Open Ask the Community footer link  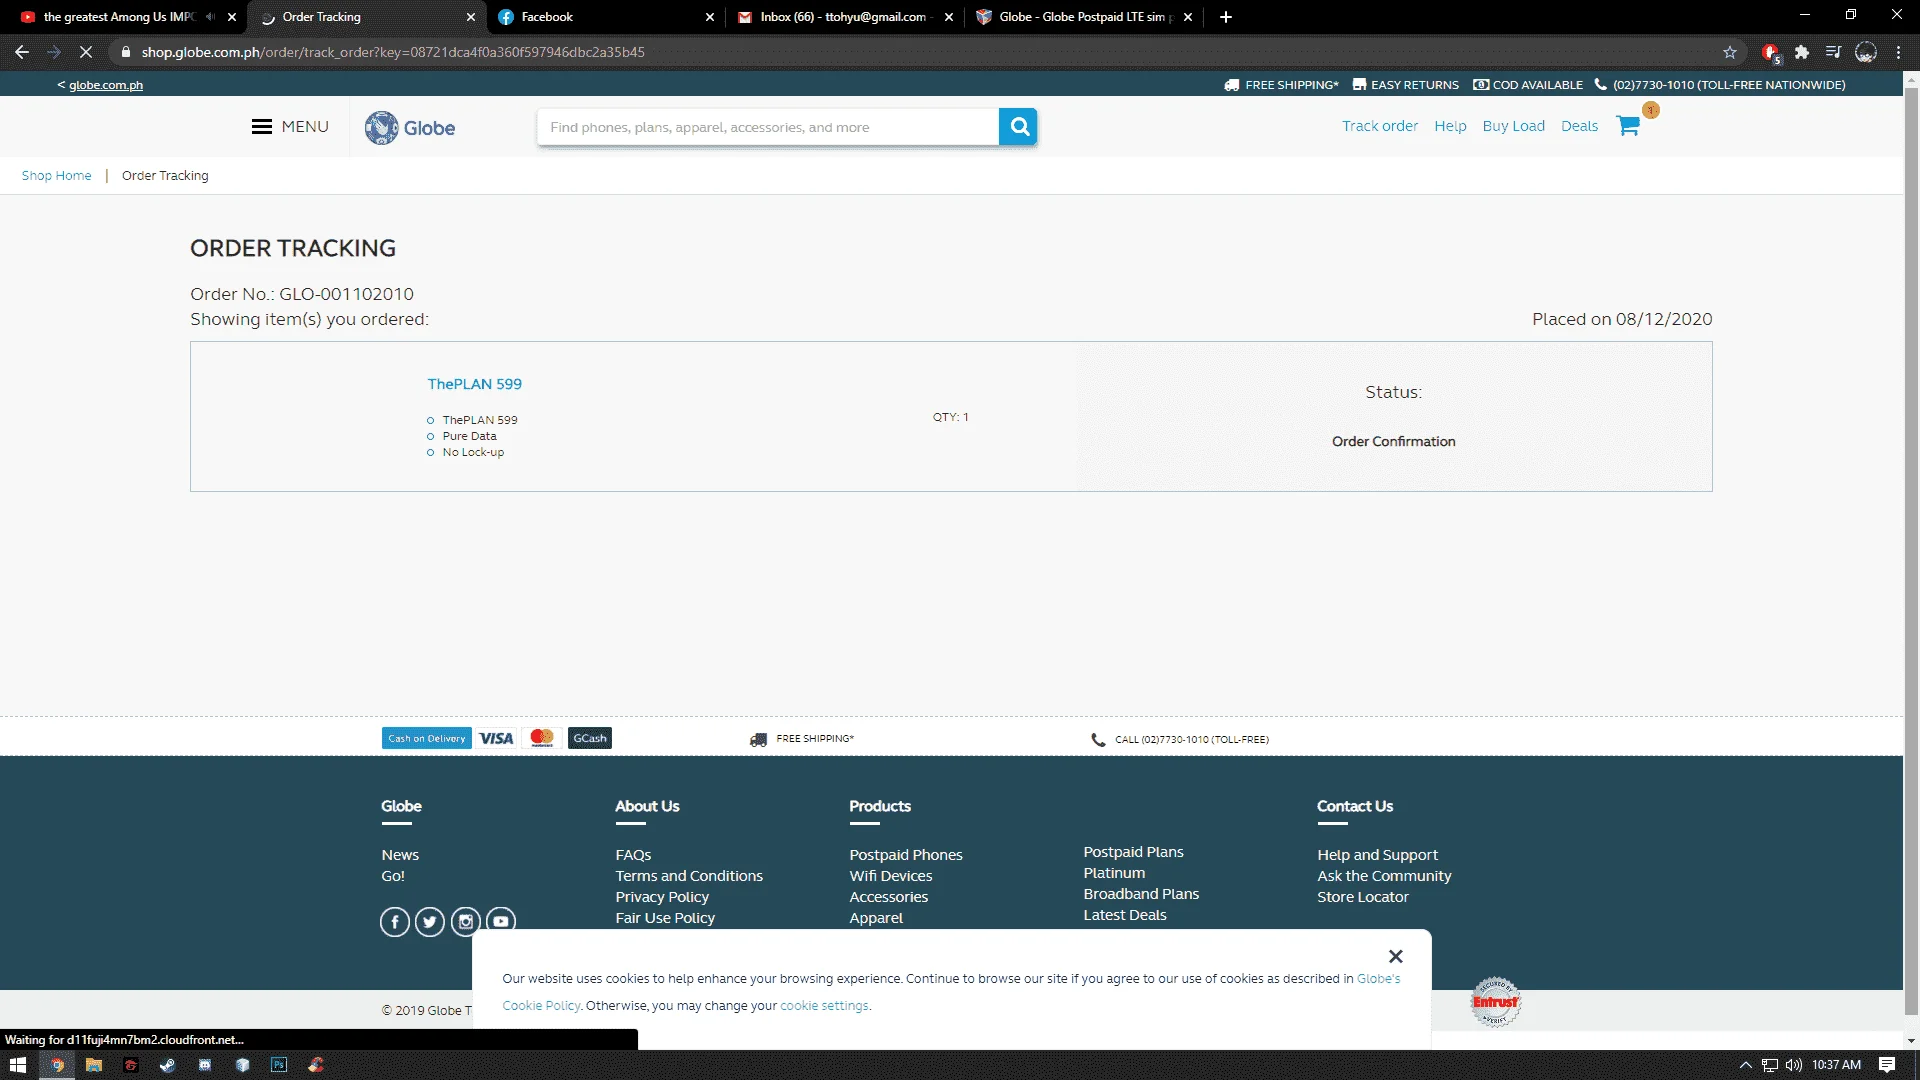[1384, 876]
